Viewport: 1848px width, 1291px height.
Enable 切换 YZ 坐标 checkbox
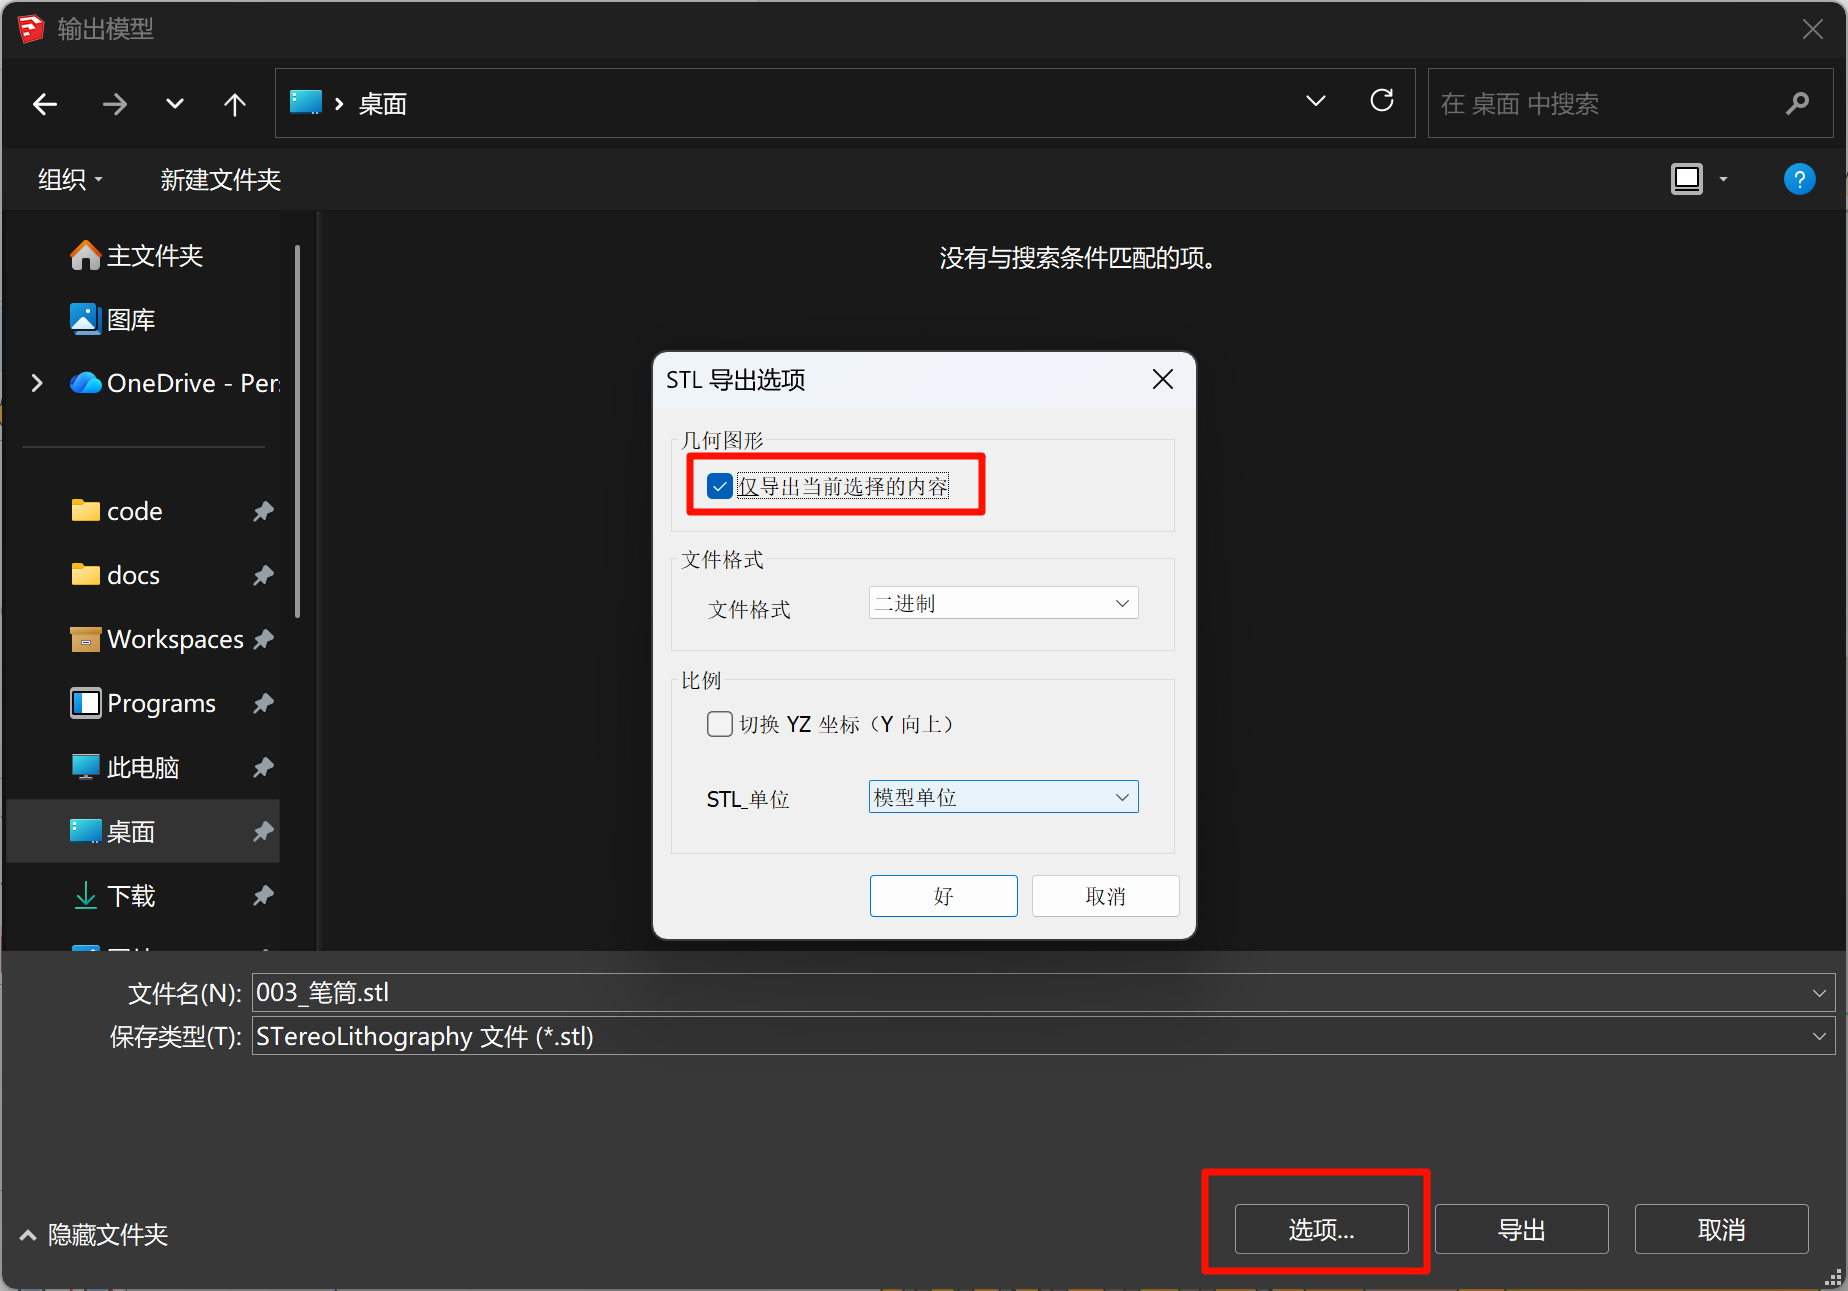pos(720,724)
